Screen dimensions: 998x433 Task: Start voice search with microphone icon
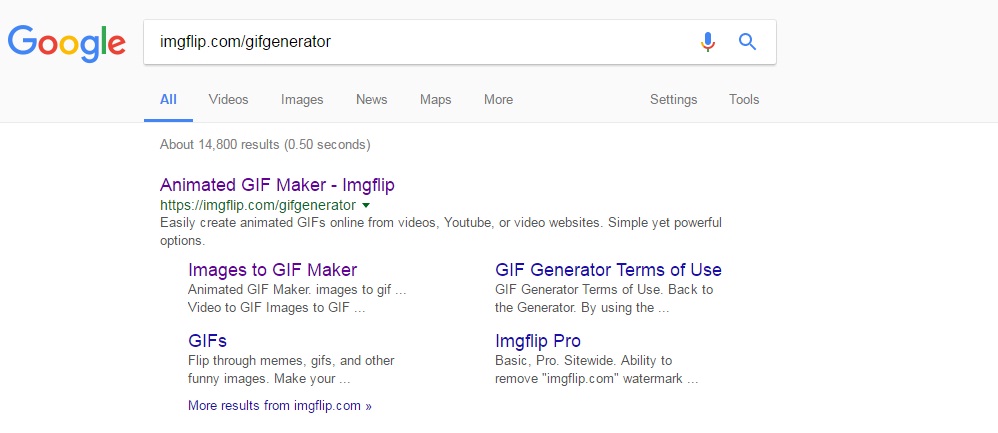click(x=707, y=42)
